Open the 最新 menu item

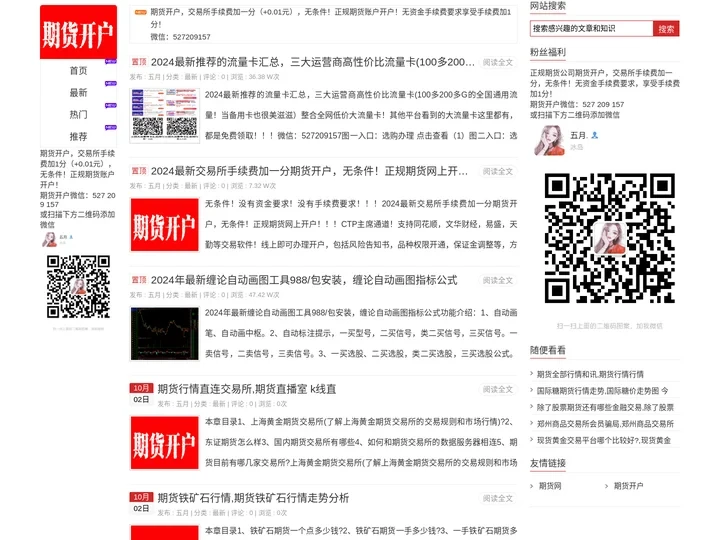(78, 93)
